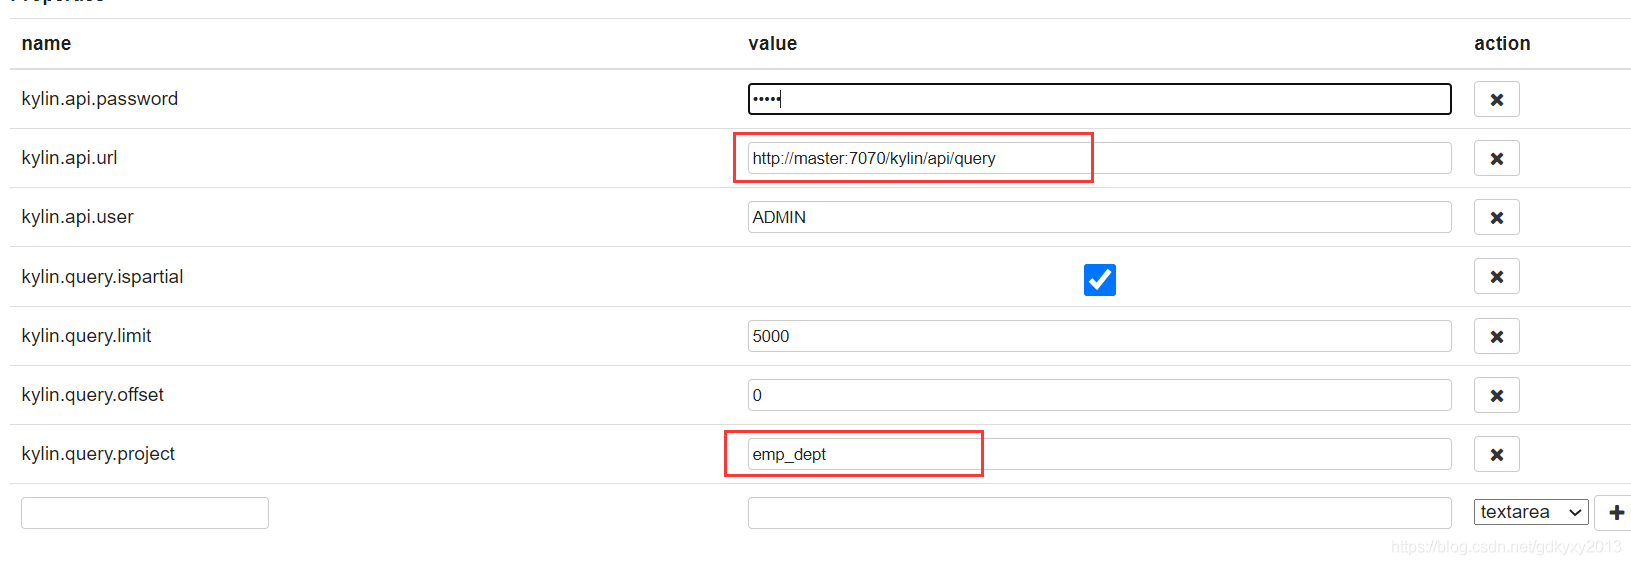Click the name column header
1631x565 pixels.
46,44
